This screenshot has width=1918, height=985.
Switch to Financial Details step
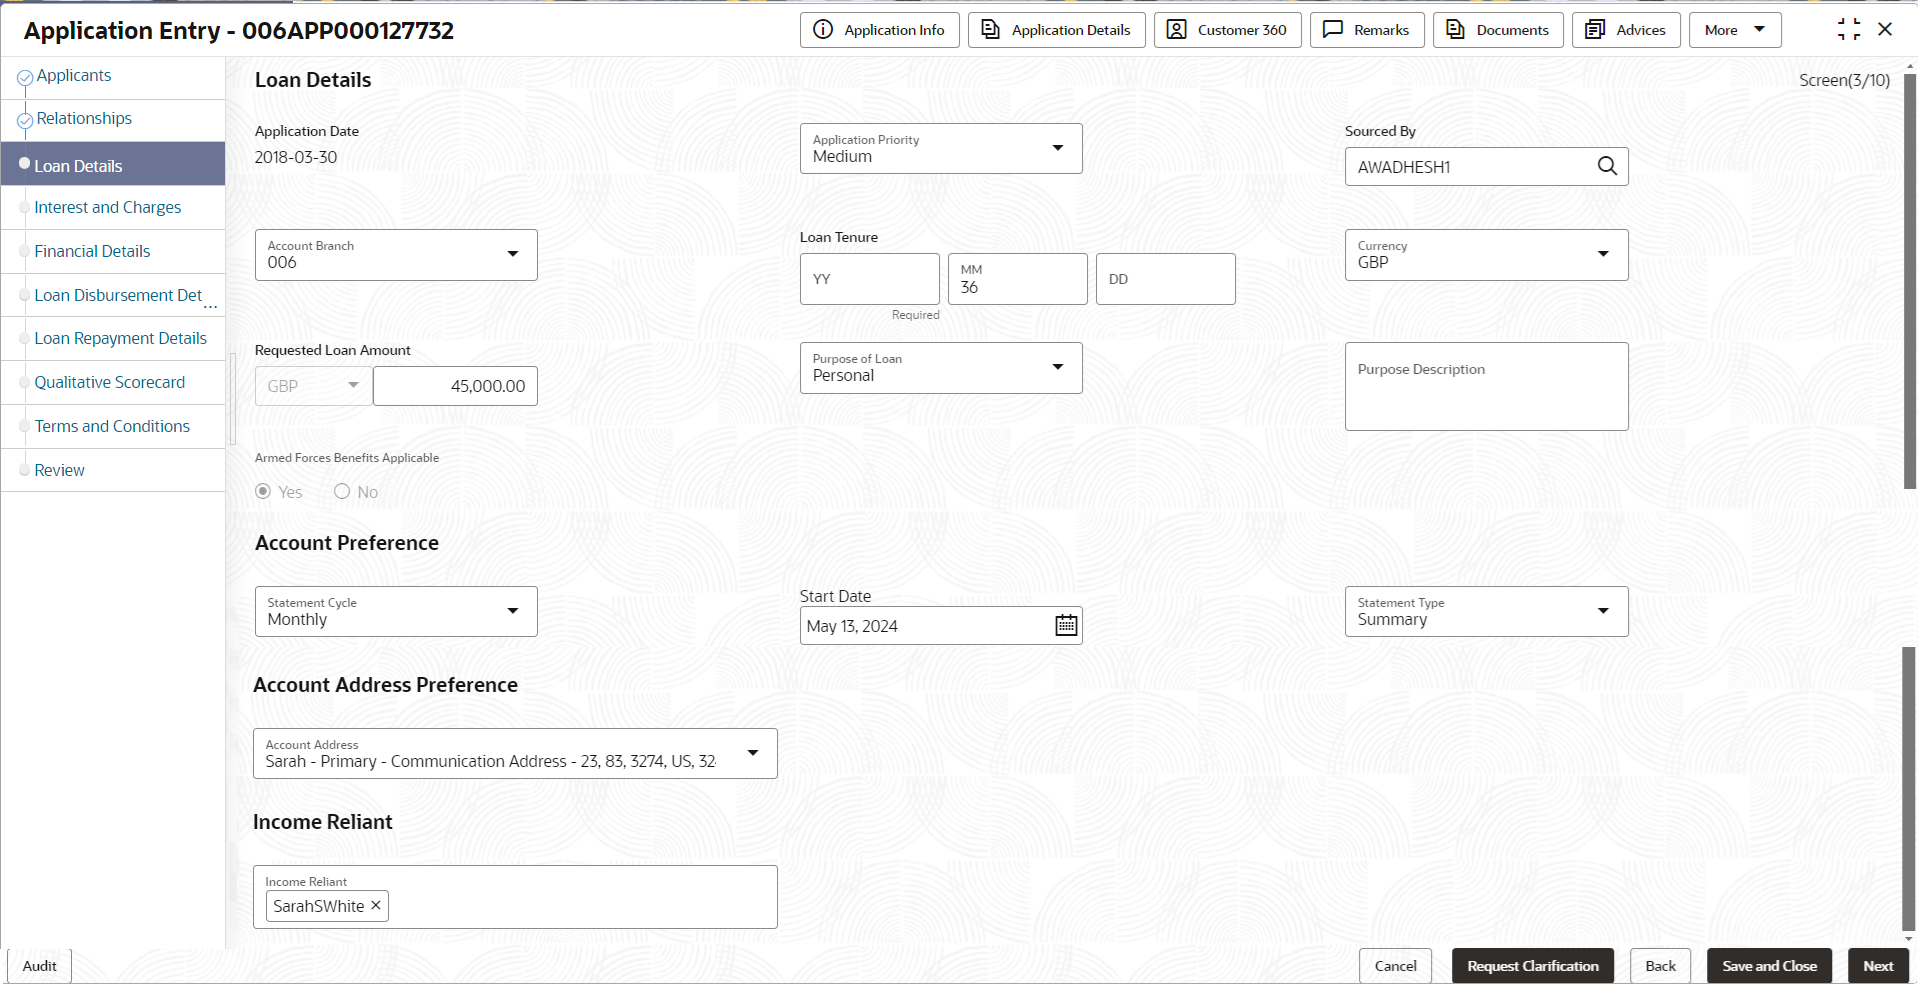(x=92, y=252)
